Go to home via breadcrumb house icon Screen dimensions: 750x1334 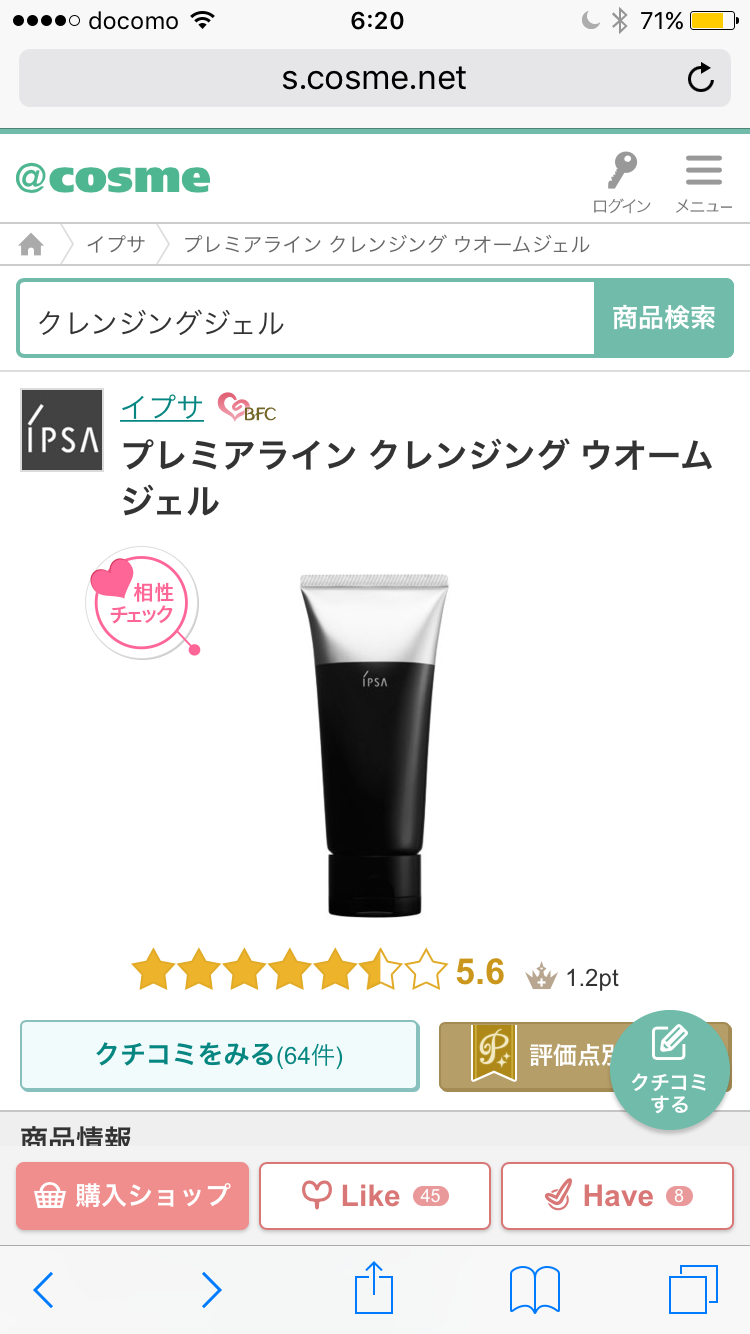click(x=32, y=244)
